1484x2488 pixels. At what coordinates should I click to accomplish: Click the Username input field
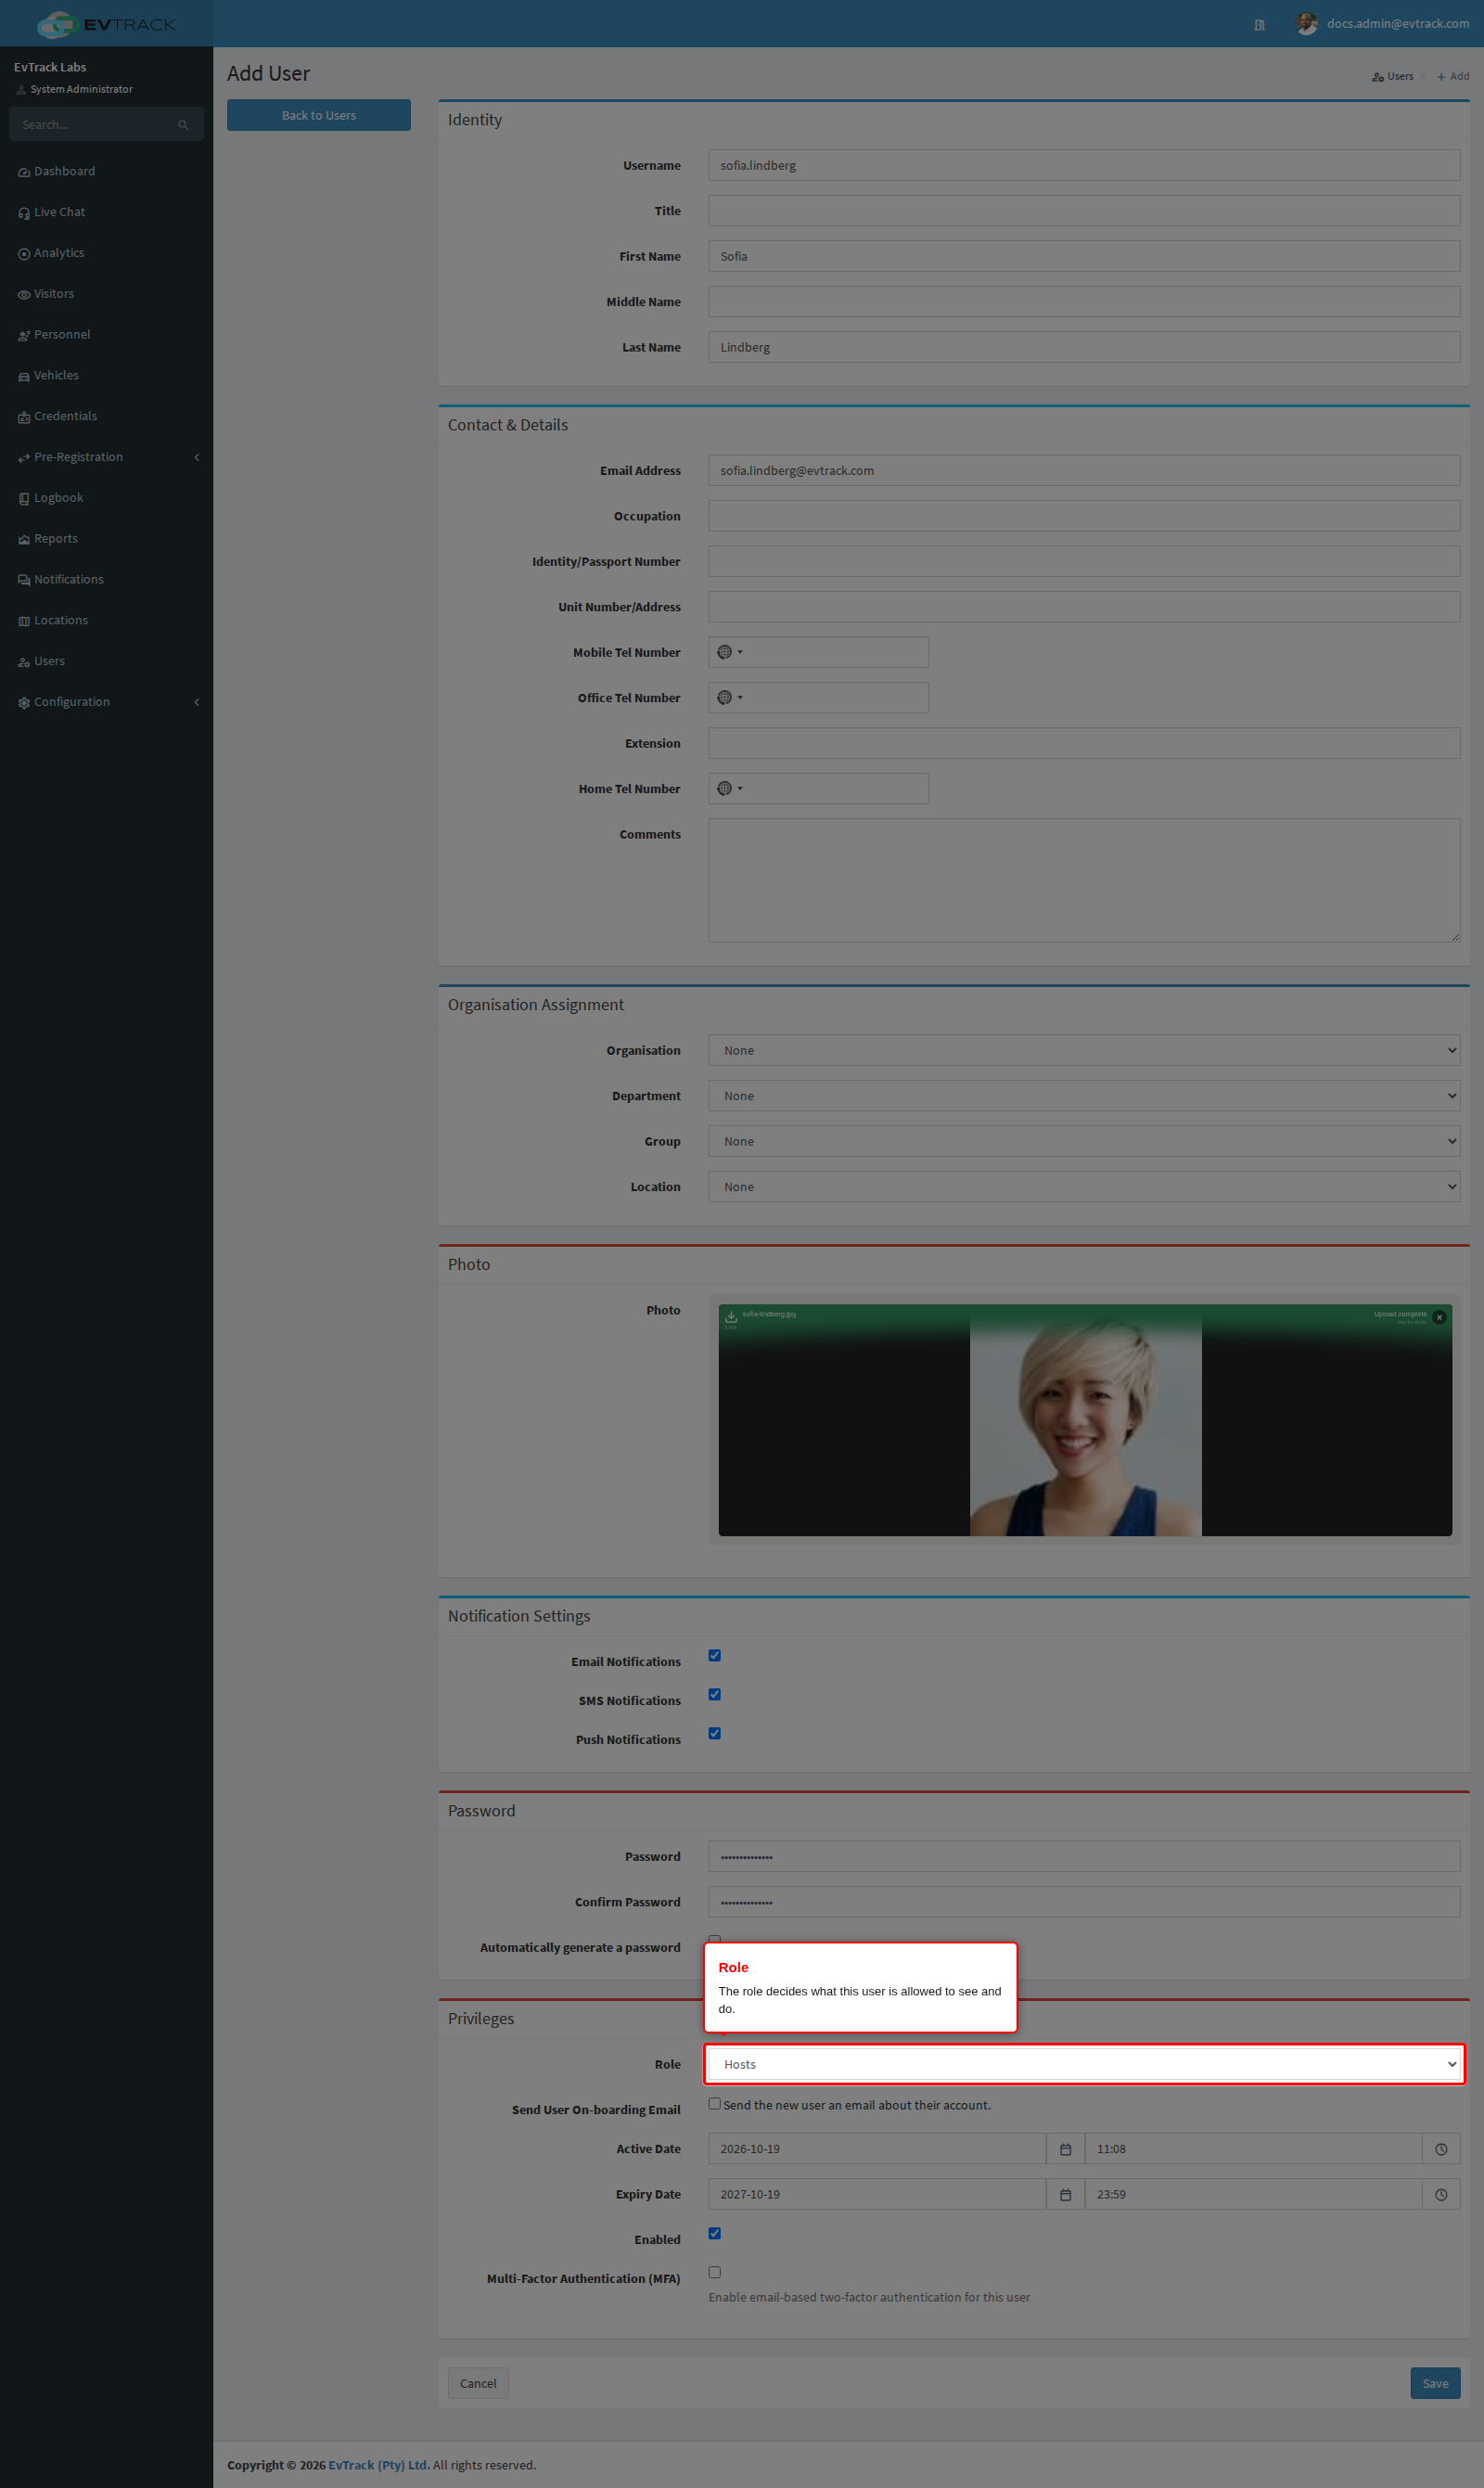click(x=1084, y=166)
